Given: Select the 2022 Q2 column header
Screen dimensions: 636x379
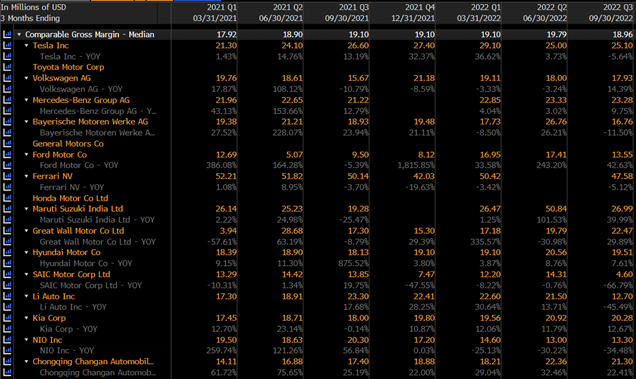Looking at the screenshot, I should tap(545, 13).
